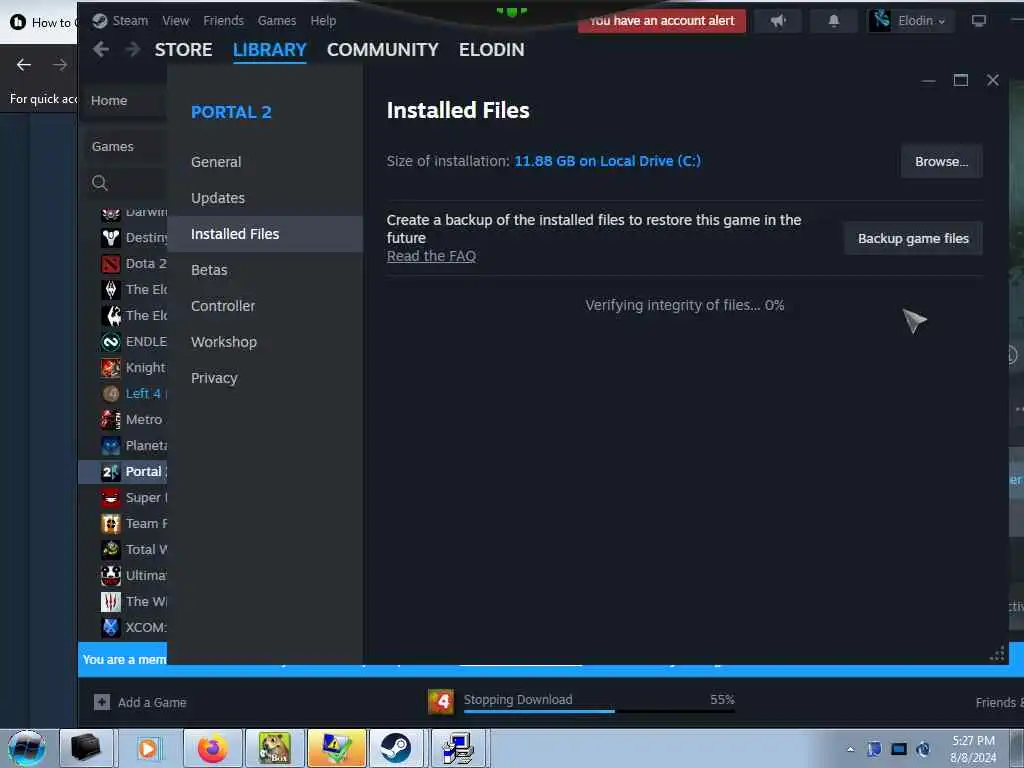This screenshot has height=768, width=1024.
Task: Select the Betas properties tab
Action: coord(209,270)
